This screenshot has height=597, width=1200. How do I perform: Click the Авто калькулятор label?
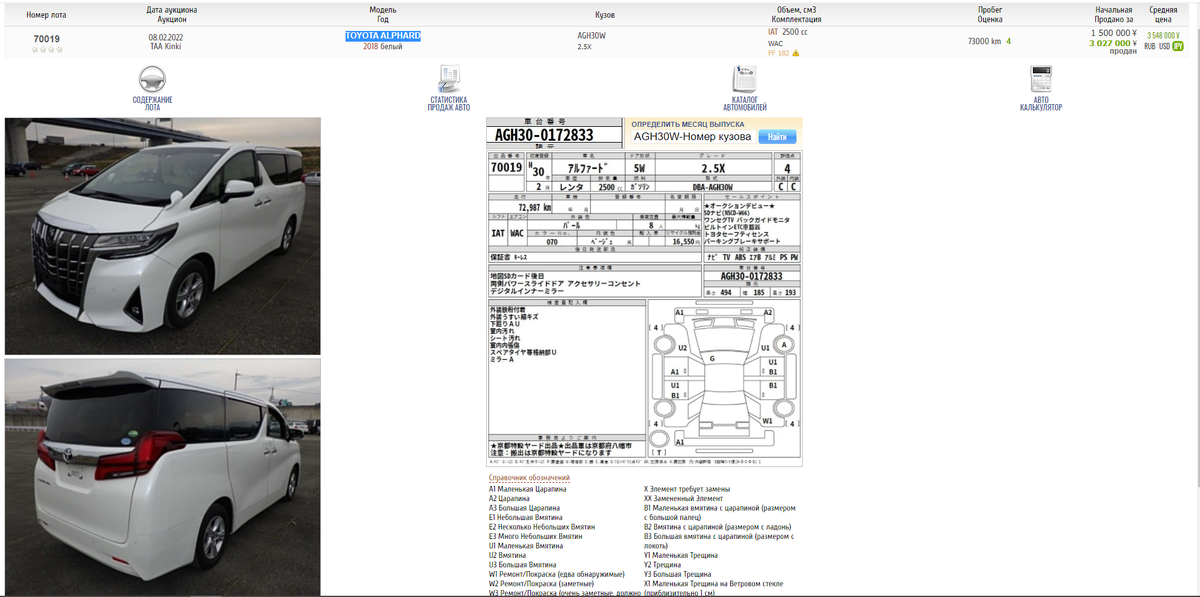(1041, 103)
